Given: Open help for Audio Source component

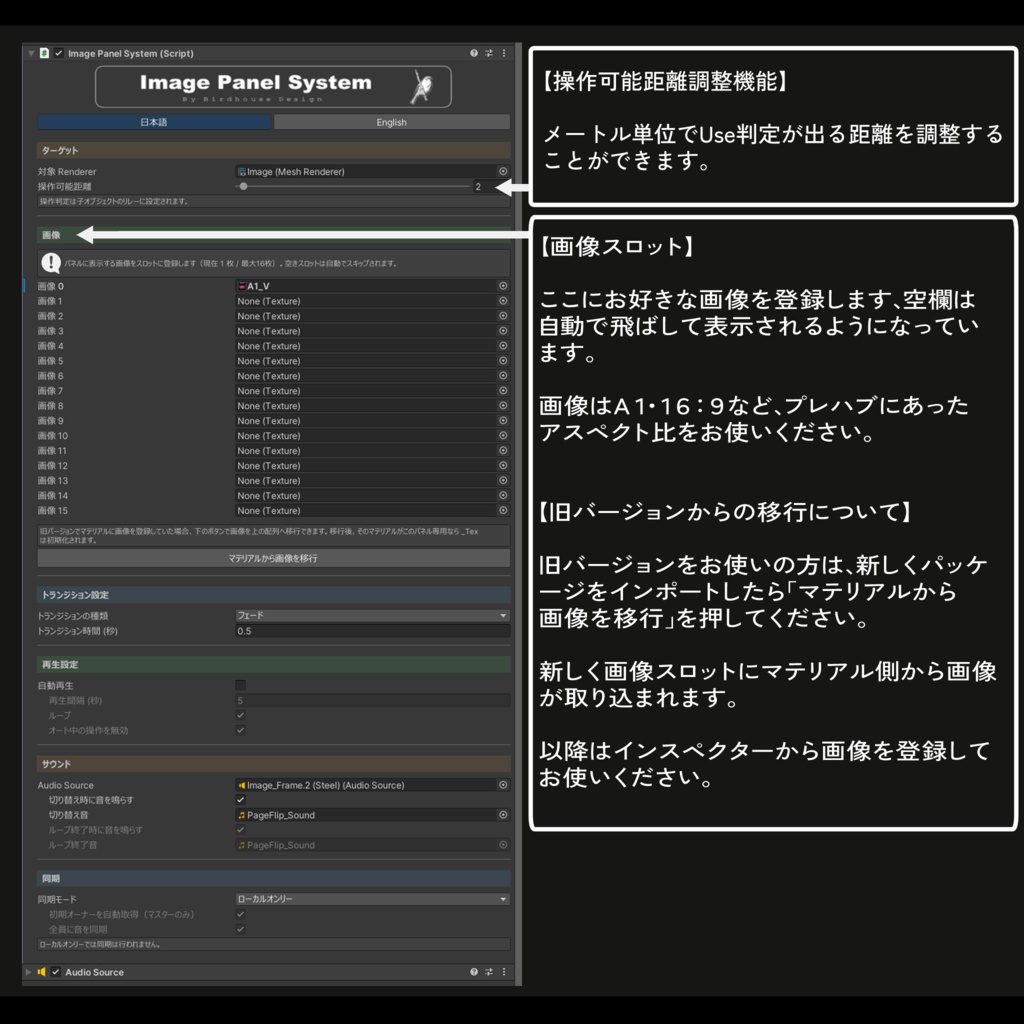Looking at the screenshot, I should tap(473, 972).
